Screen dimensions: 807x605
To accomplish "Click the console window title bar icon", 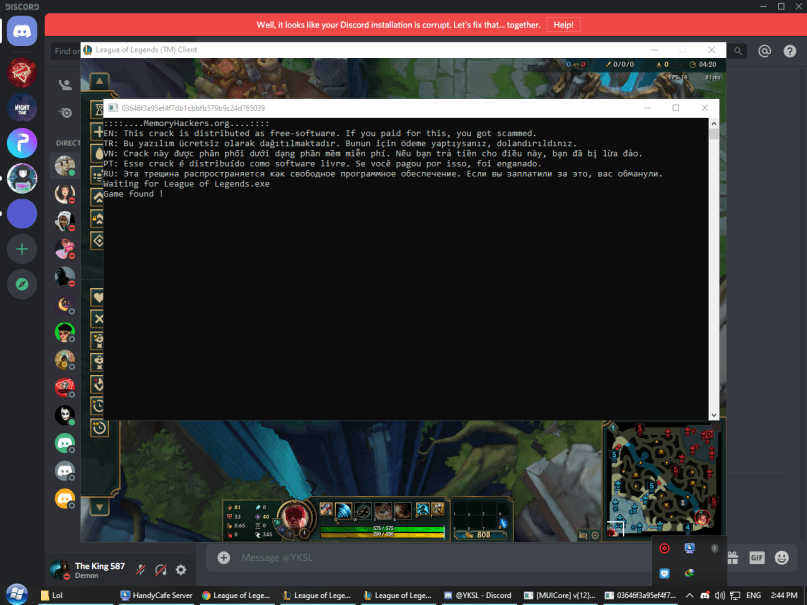I will (x=113, y=108).
